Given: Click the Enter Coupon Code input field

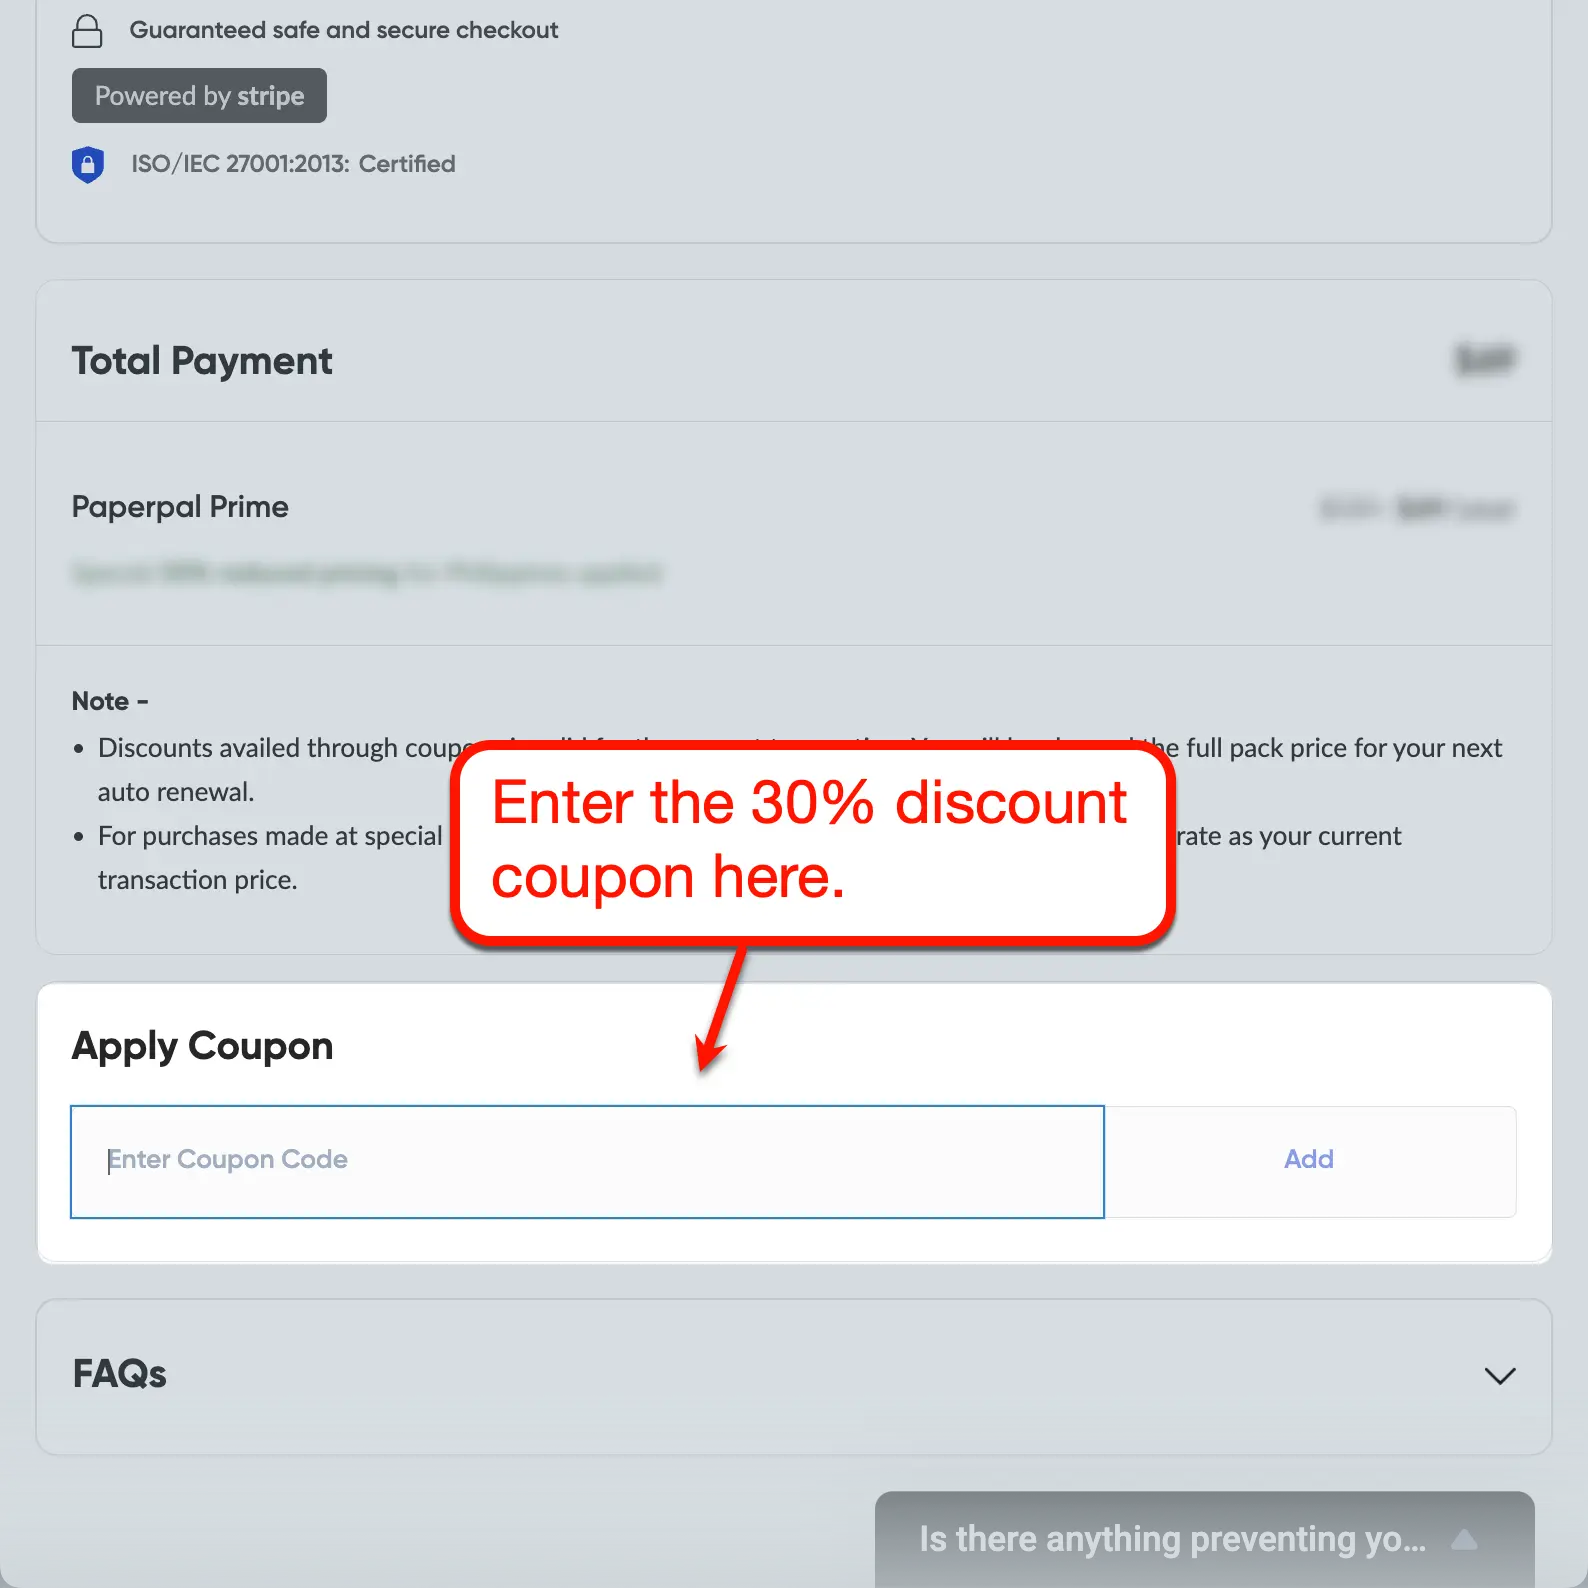Looking at the screenshot, I should pyautogui.click(x=586, y=1161).
